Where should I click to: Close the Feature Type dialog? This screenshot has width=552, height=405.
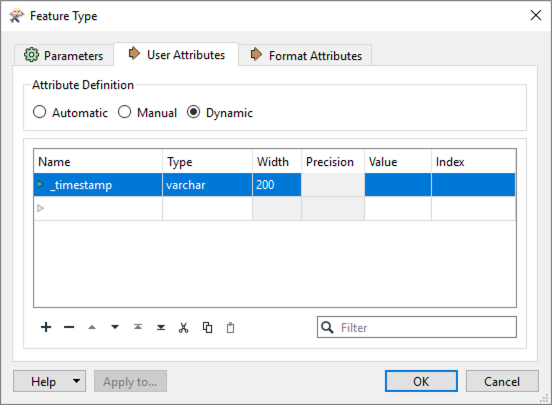pyautogui.click(x=536, y=15)
